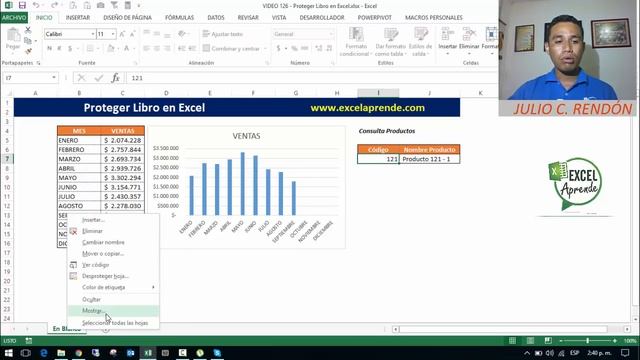Open the font size dropdown
The image size is (640, 360).
(113, 34)
